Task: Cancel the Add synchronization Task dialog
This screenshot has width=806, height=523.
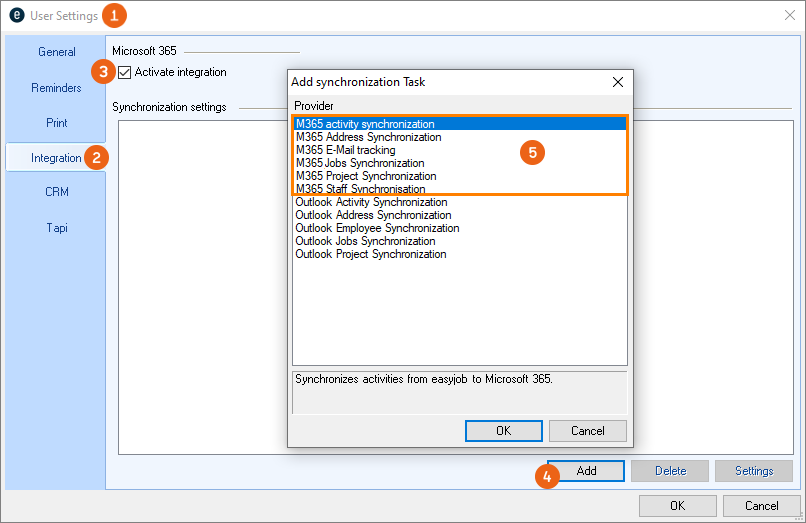Action: point(588,431)
